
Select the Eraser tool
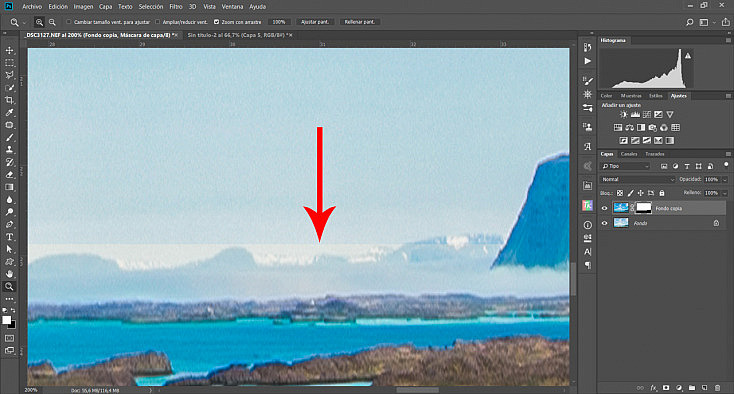pyautogui.click(x=9, y=175)
